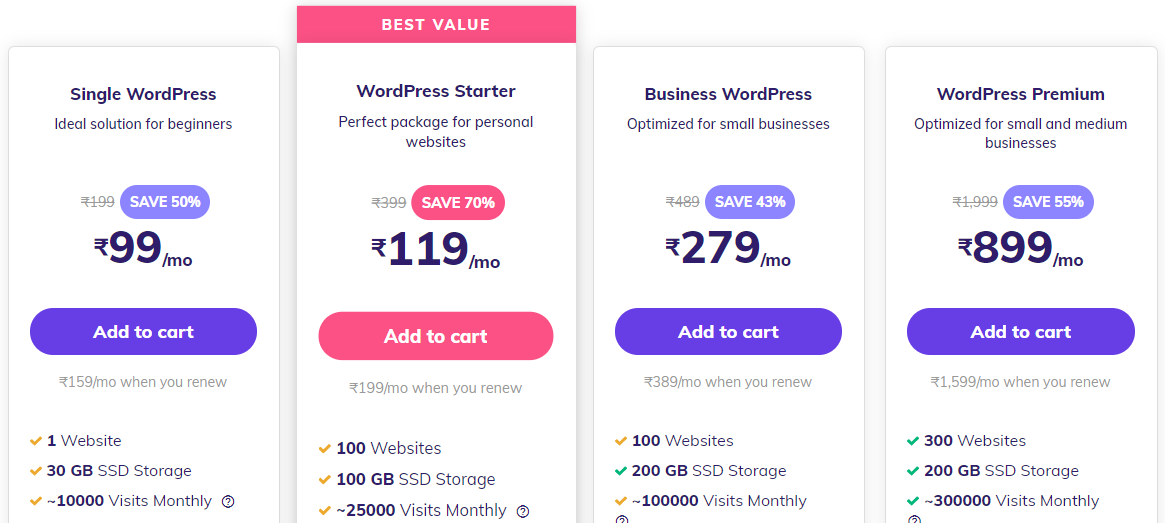Add Business WordPress plan to cart
The height and width of the screenshot is (523, 1165).
click(728, 332)
